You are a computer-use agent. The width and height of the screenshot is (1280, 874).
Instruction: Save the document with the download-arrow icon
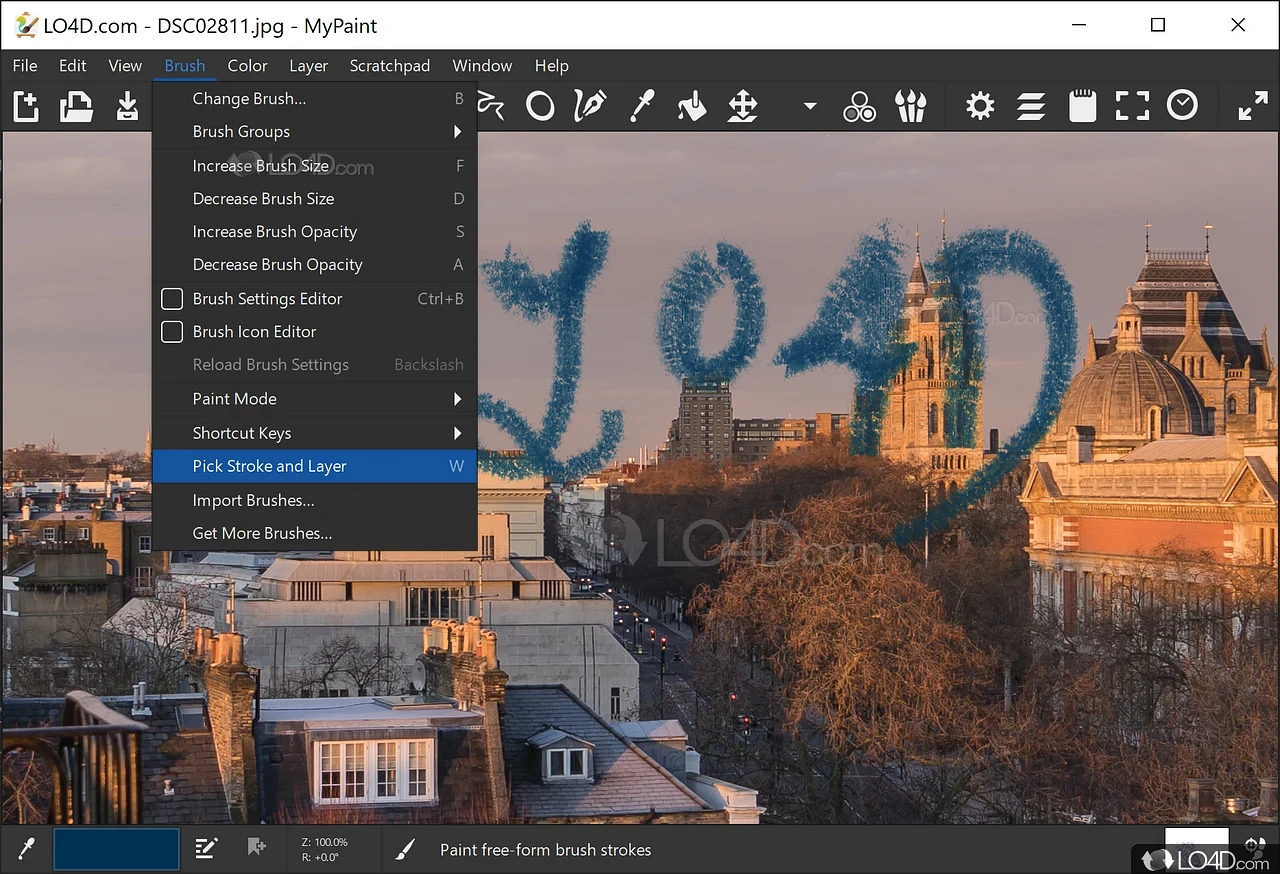(x=127, y=105)
